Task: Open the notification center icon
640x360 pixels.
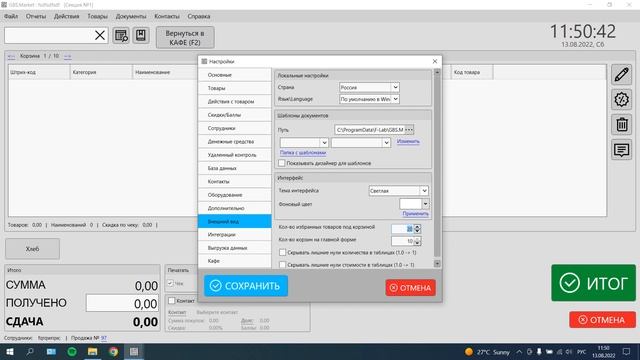Action: point(627,352)
